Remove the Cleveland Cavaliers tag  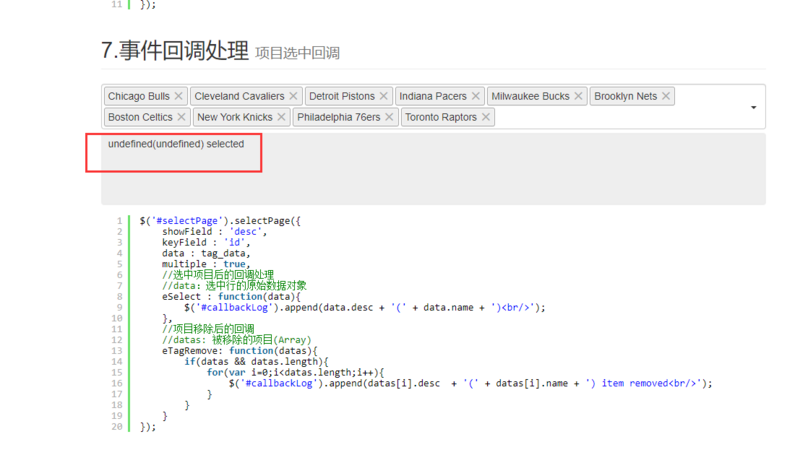click(293, 96)
